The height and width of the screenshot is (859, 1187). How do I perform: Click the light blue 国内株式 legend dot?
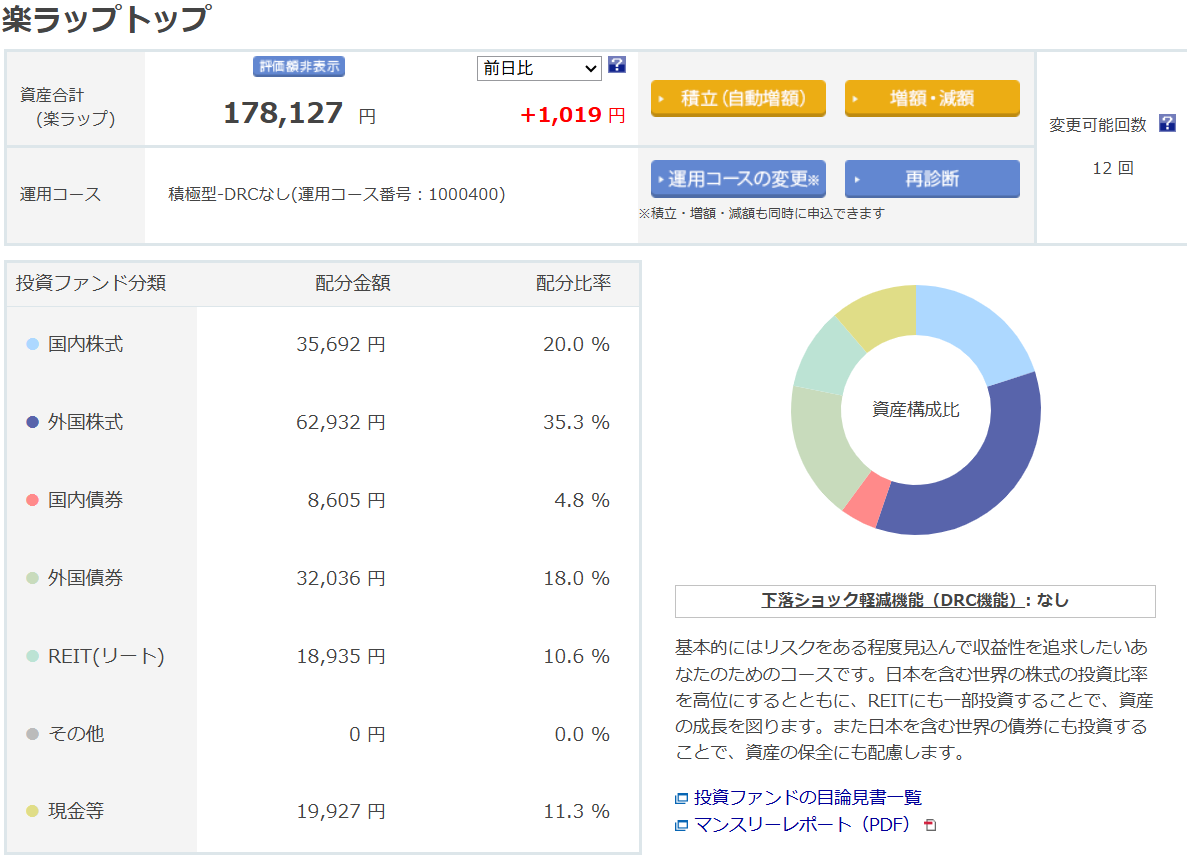33,344
